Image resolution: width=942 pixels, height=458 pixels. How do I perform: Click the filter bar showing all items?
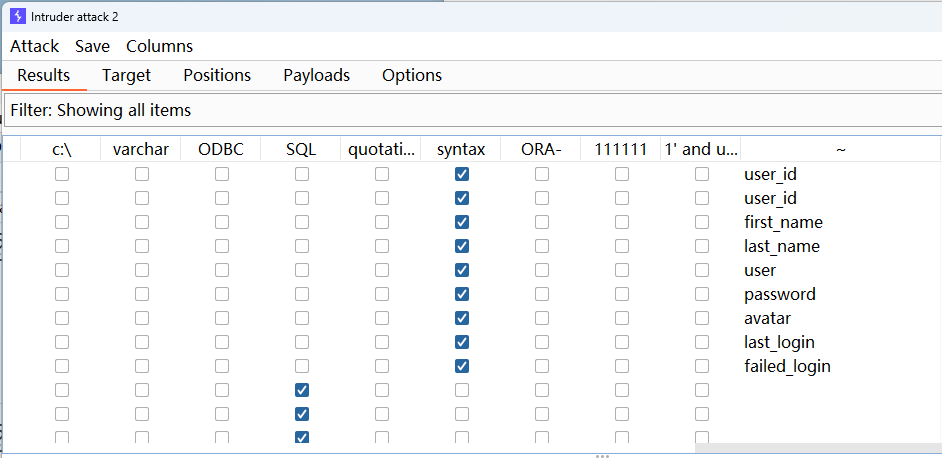pos(470,110)
